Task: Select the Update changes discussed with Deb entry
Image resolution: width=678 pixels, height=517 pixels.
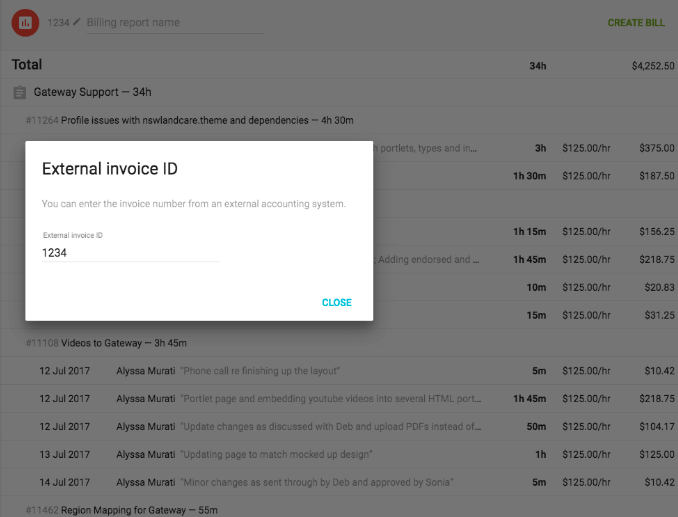Action: (339, 427)
